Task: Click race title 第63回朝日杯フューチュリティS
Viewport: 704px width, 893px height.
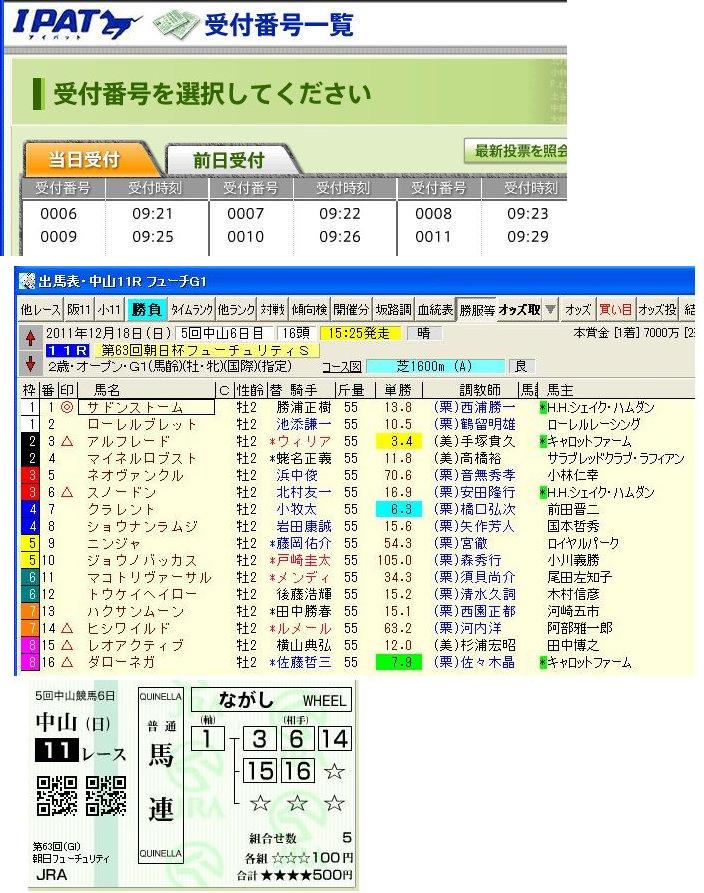Action: pos(205,350)
